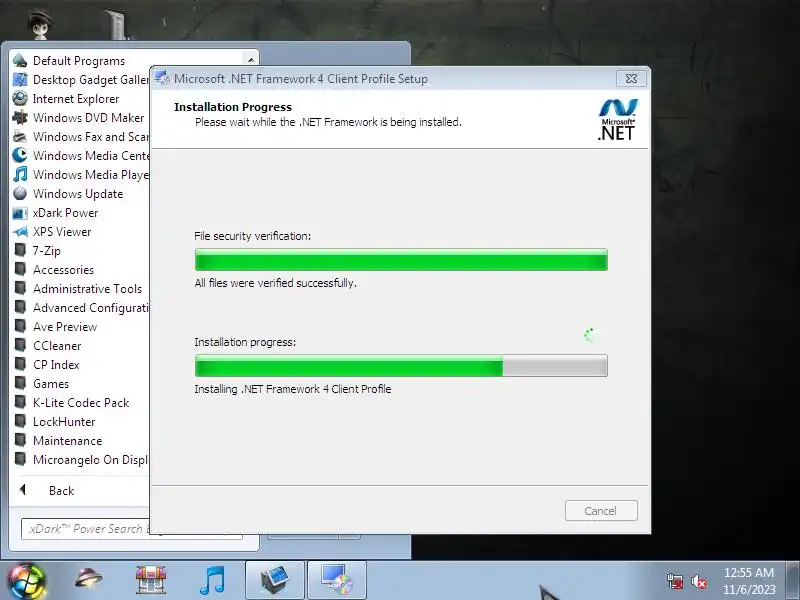Click the XPS Viewer icon

[x=20, y=232]
